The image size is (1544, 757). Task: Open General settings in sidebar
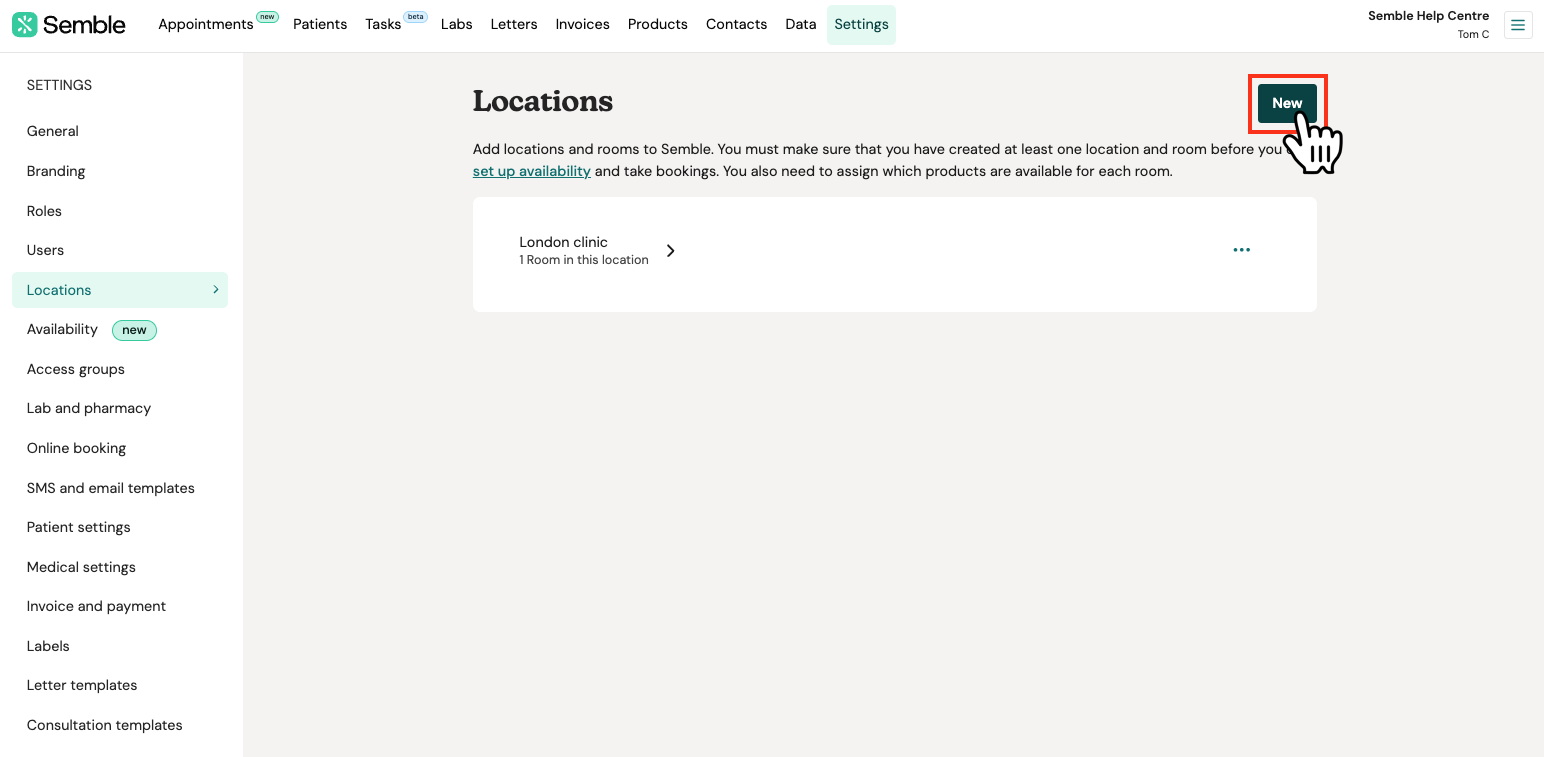click(x=53, y=131)
